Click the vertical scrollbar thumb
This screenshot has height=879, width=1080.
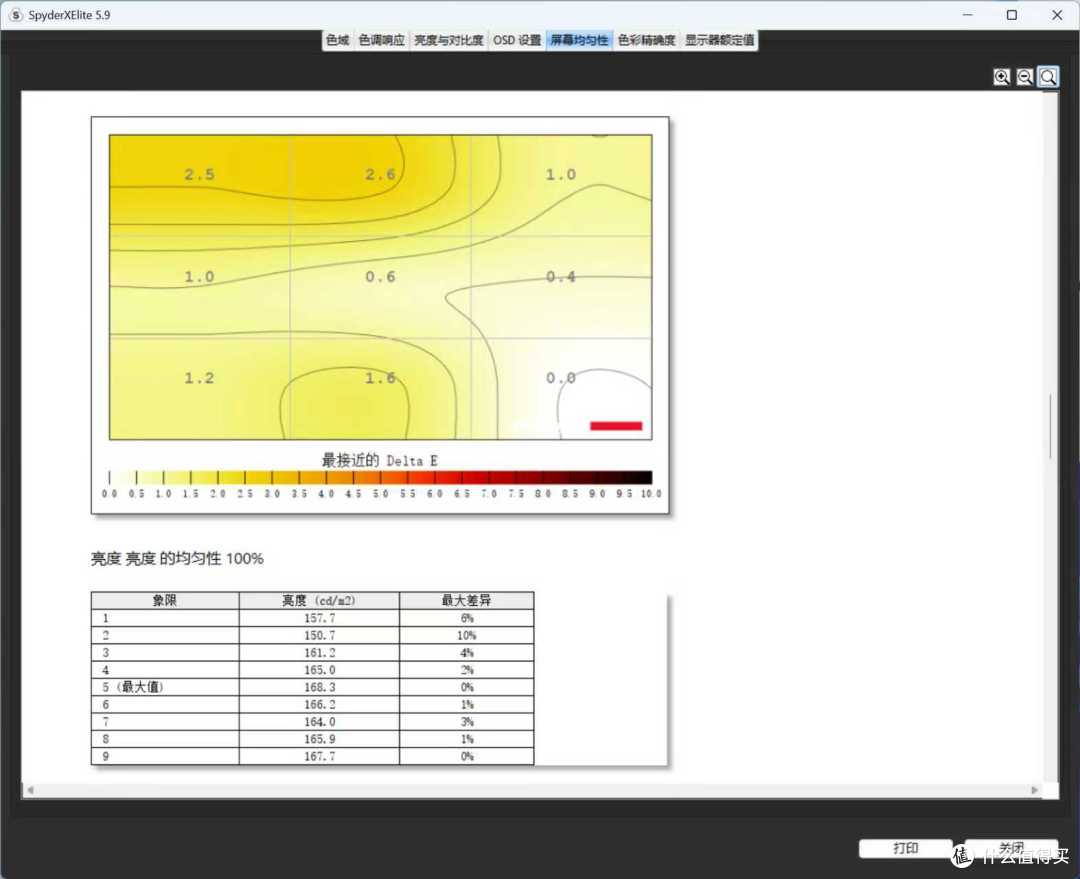pos(1050,426)
